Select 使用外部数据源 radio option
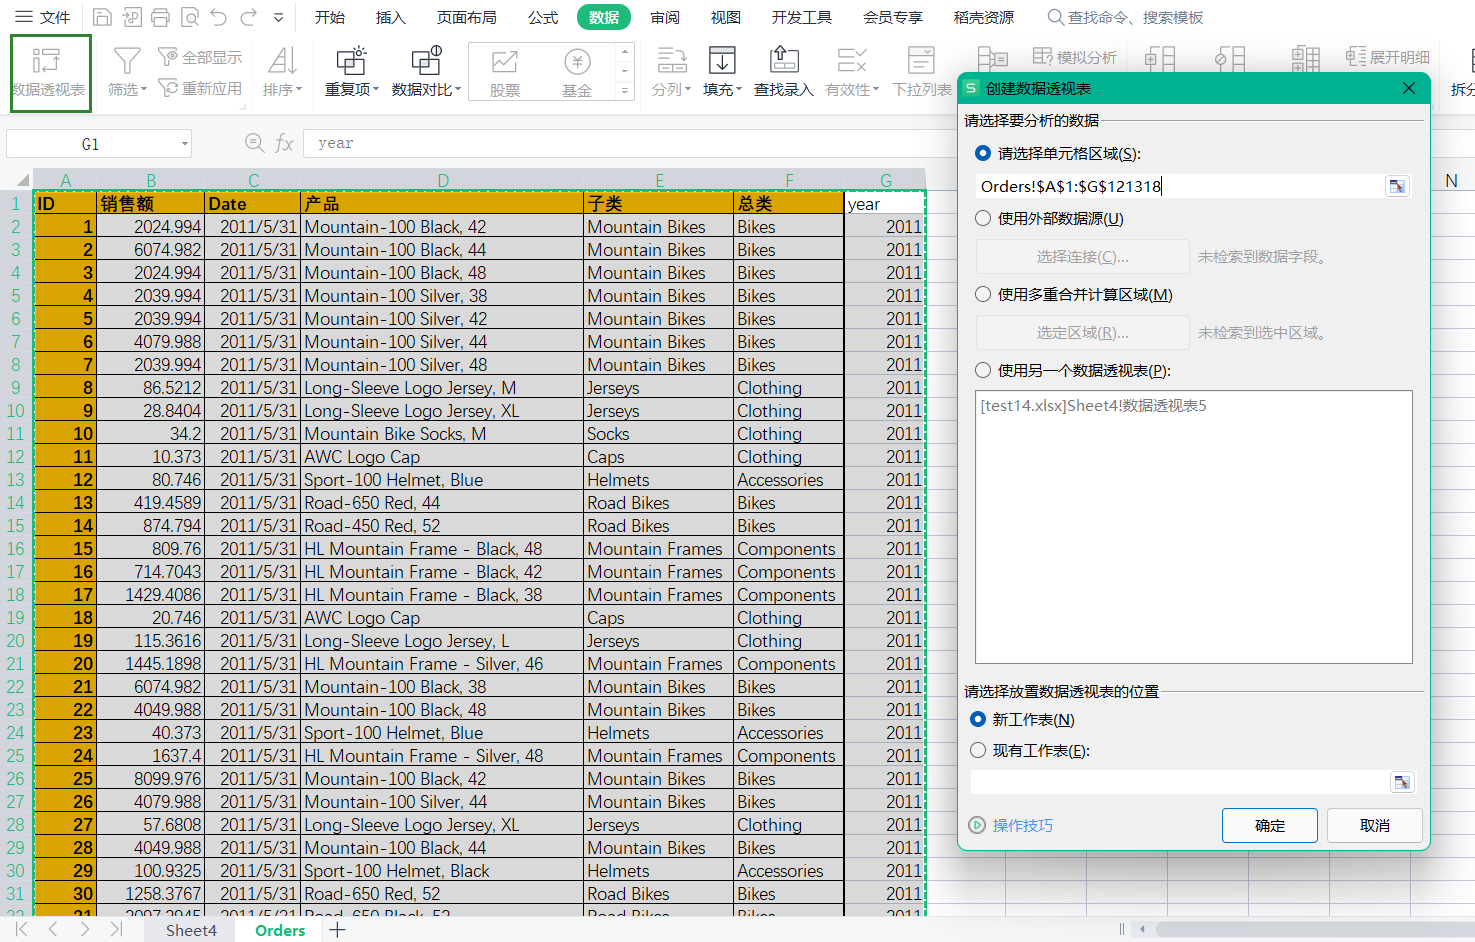 [983, 218]
